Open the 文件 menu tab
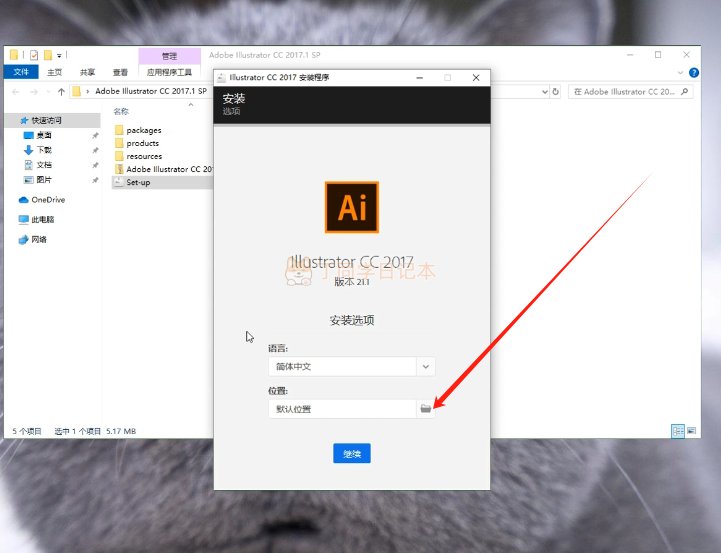This screenshot has width=721, height=553. pos(21,72)
